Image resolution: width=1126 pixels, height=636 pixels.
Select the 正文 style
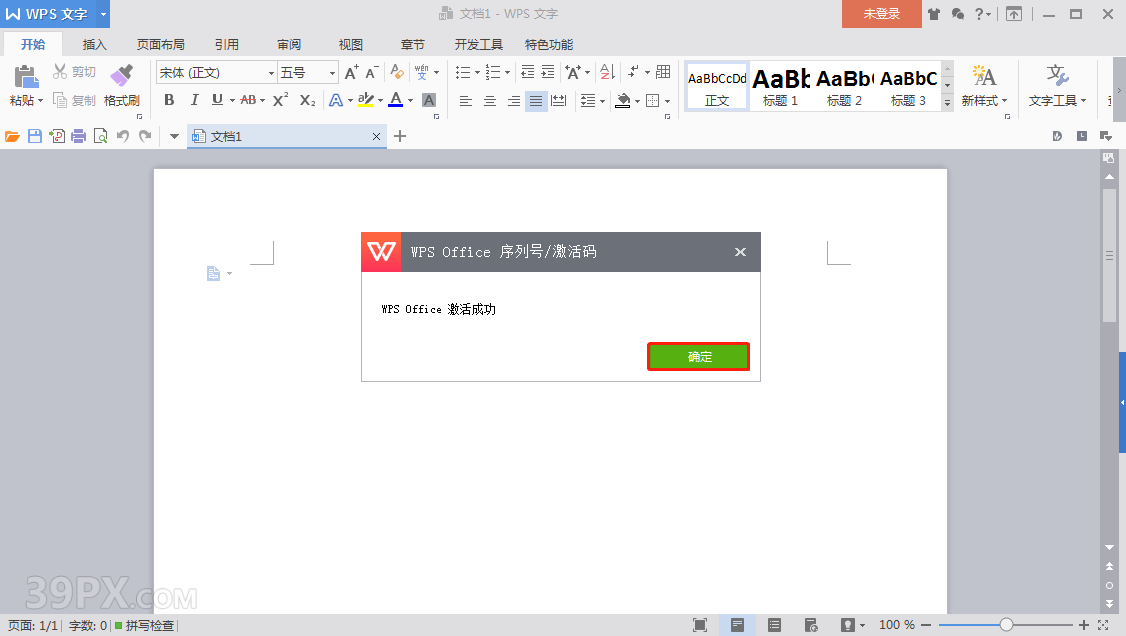pos(717,86)
